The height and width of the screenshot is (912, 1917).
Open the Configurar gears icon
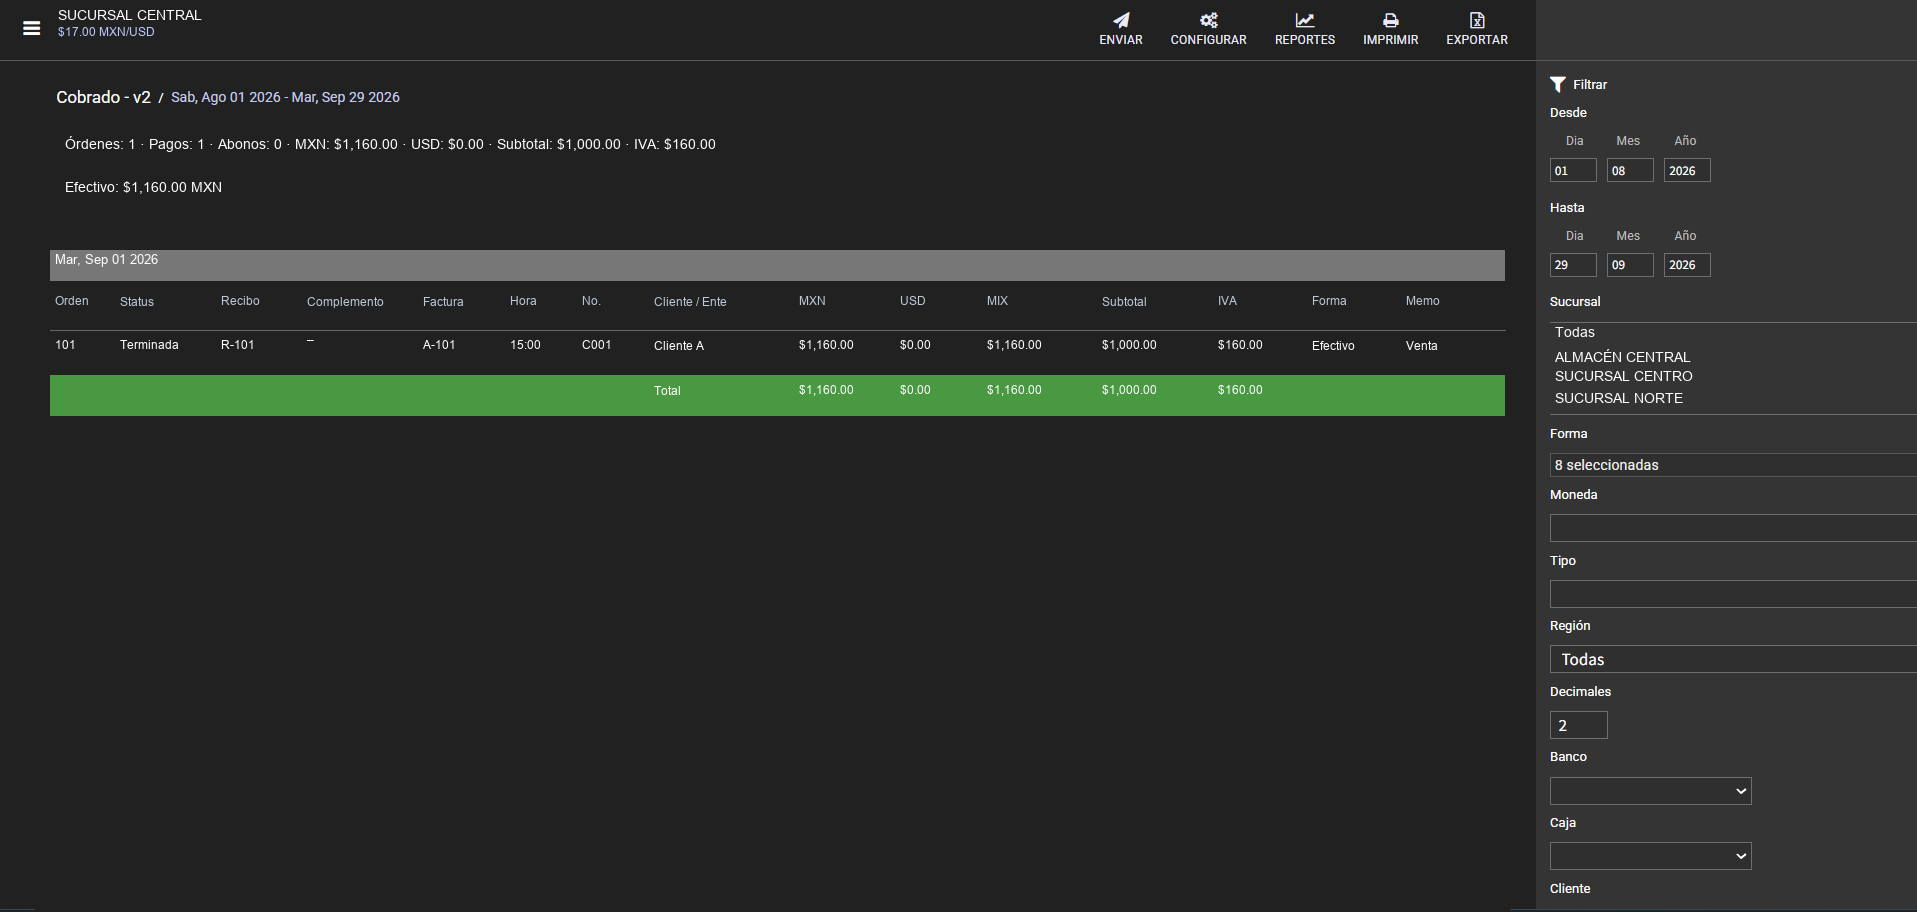tap(1209, 20)
